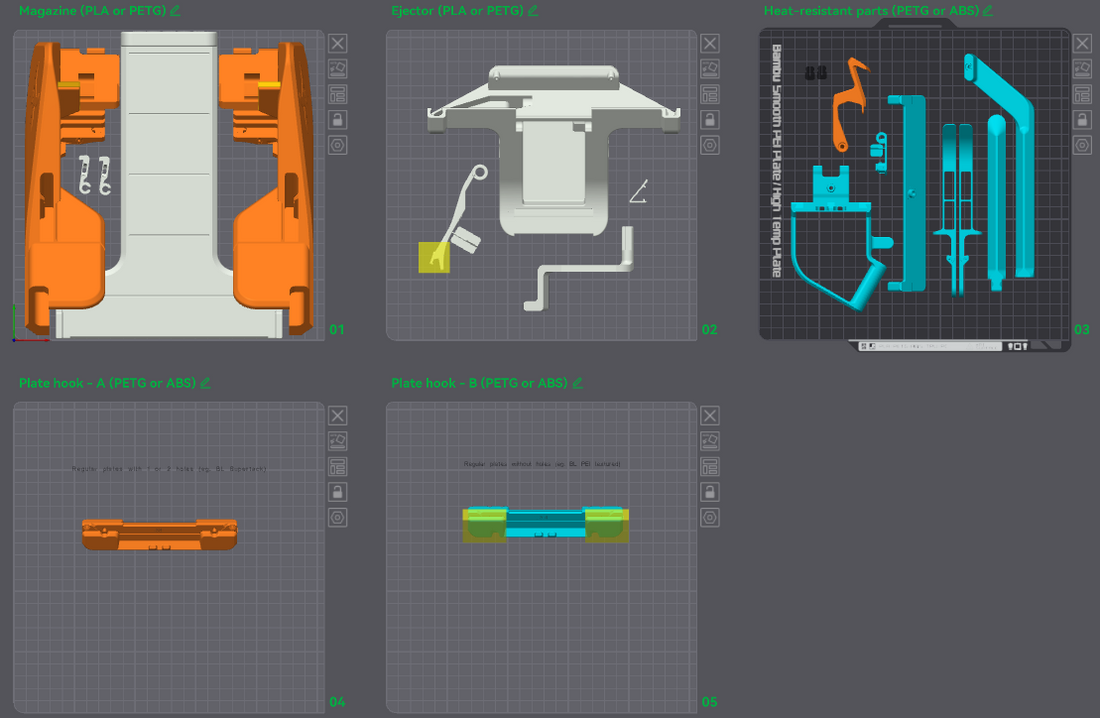
Task: Toggle the lock on the Ejector plate
Action: coord(710,120)
